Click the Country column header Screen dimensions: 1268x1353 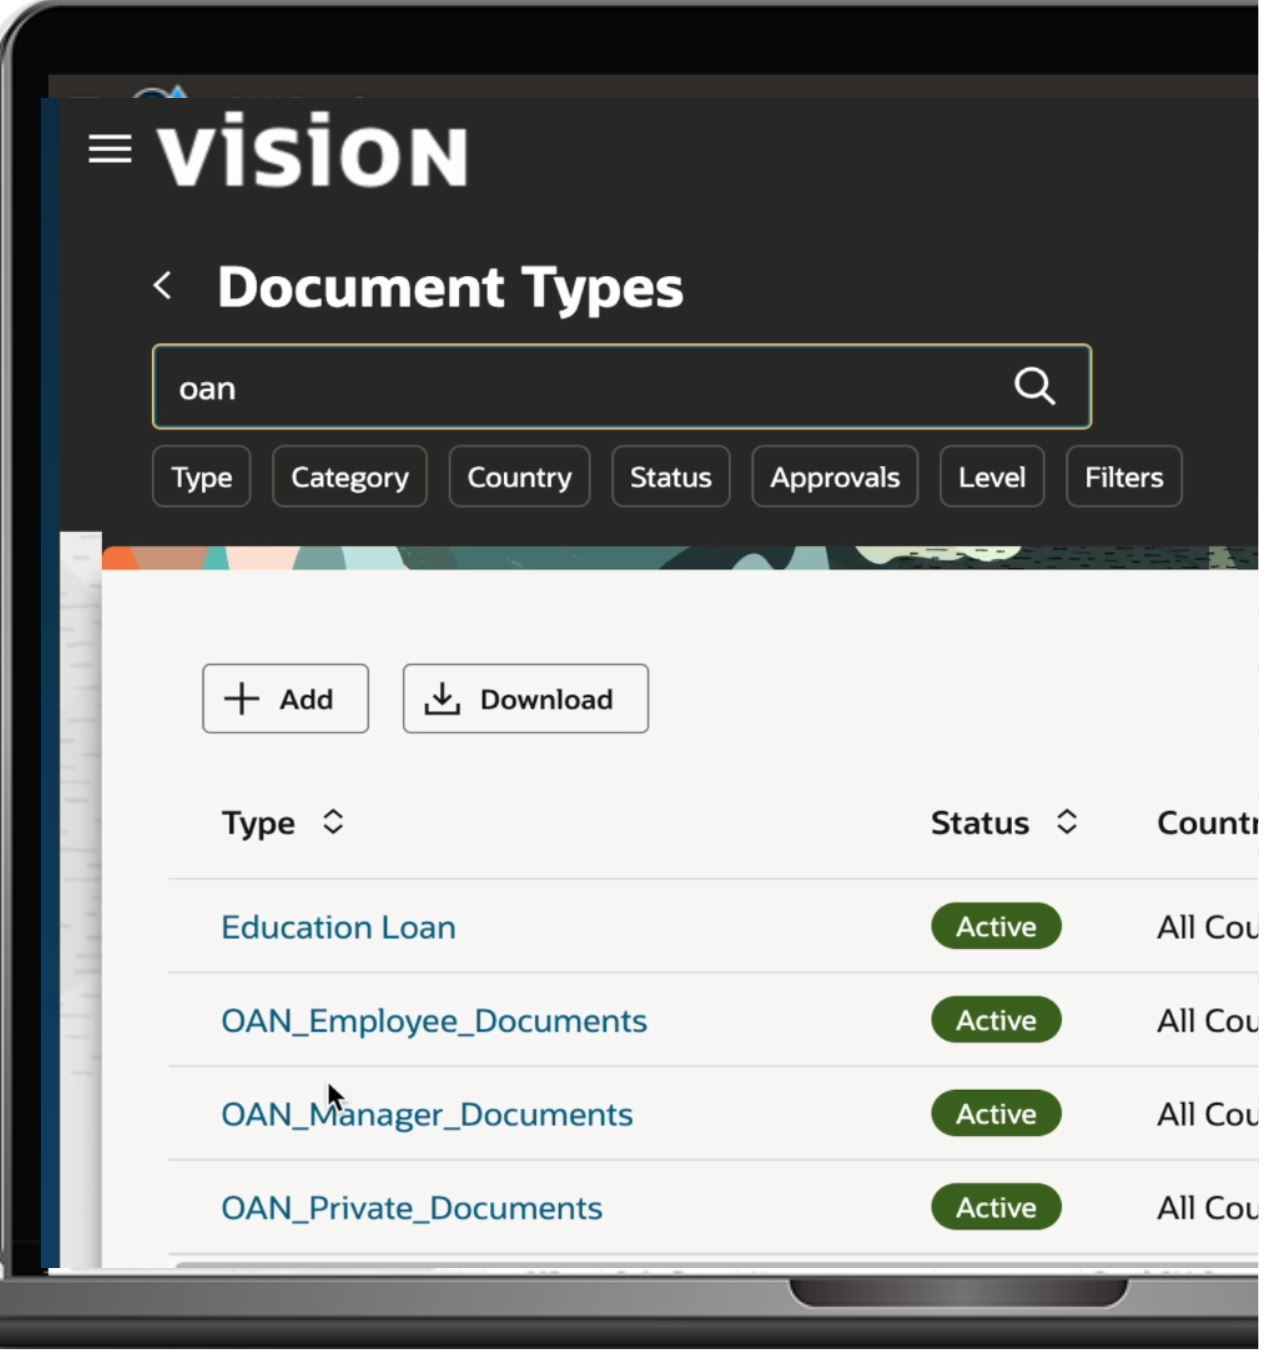pyautogui.click(x=1207, y=823)
